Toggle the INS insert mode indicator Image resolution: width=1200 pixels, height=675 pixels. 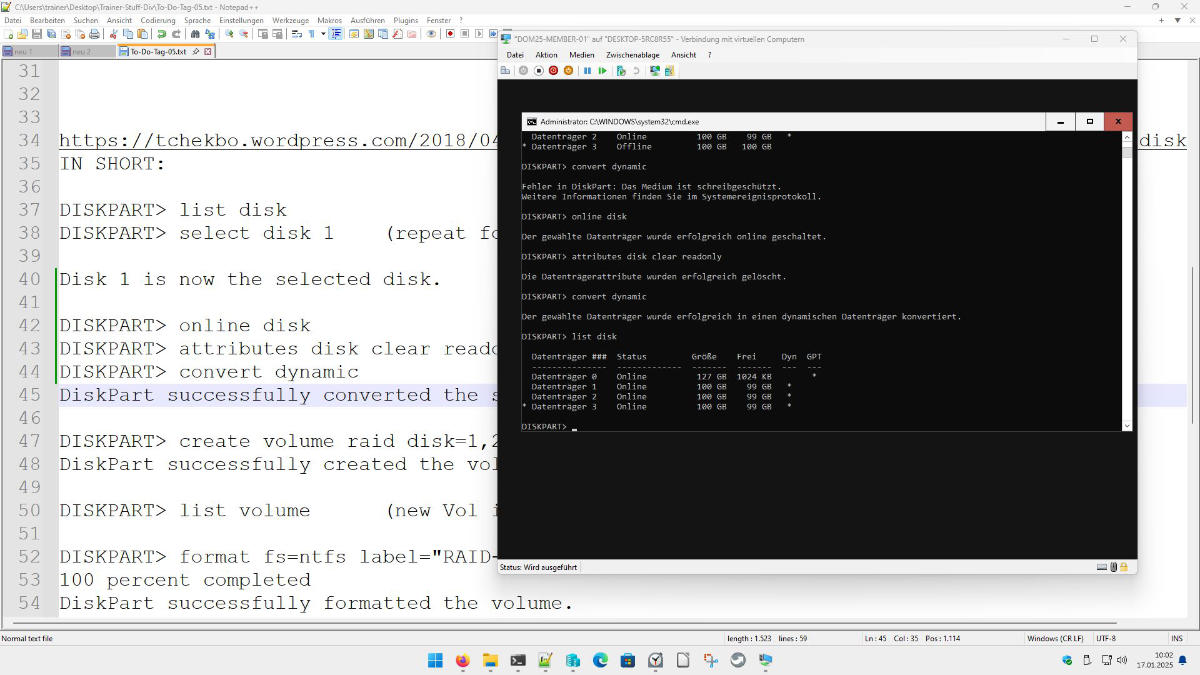pos(1177,638)
